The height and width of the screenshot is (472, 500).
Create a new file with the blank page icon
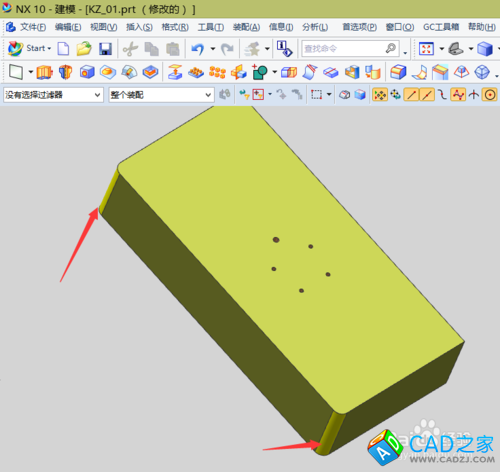click(63, 49)
